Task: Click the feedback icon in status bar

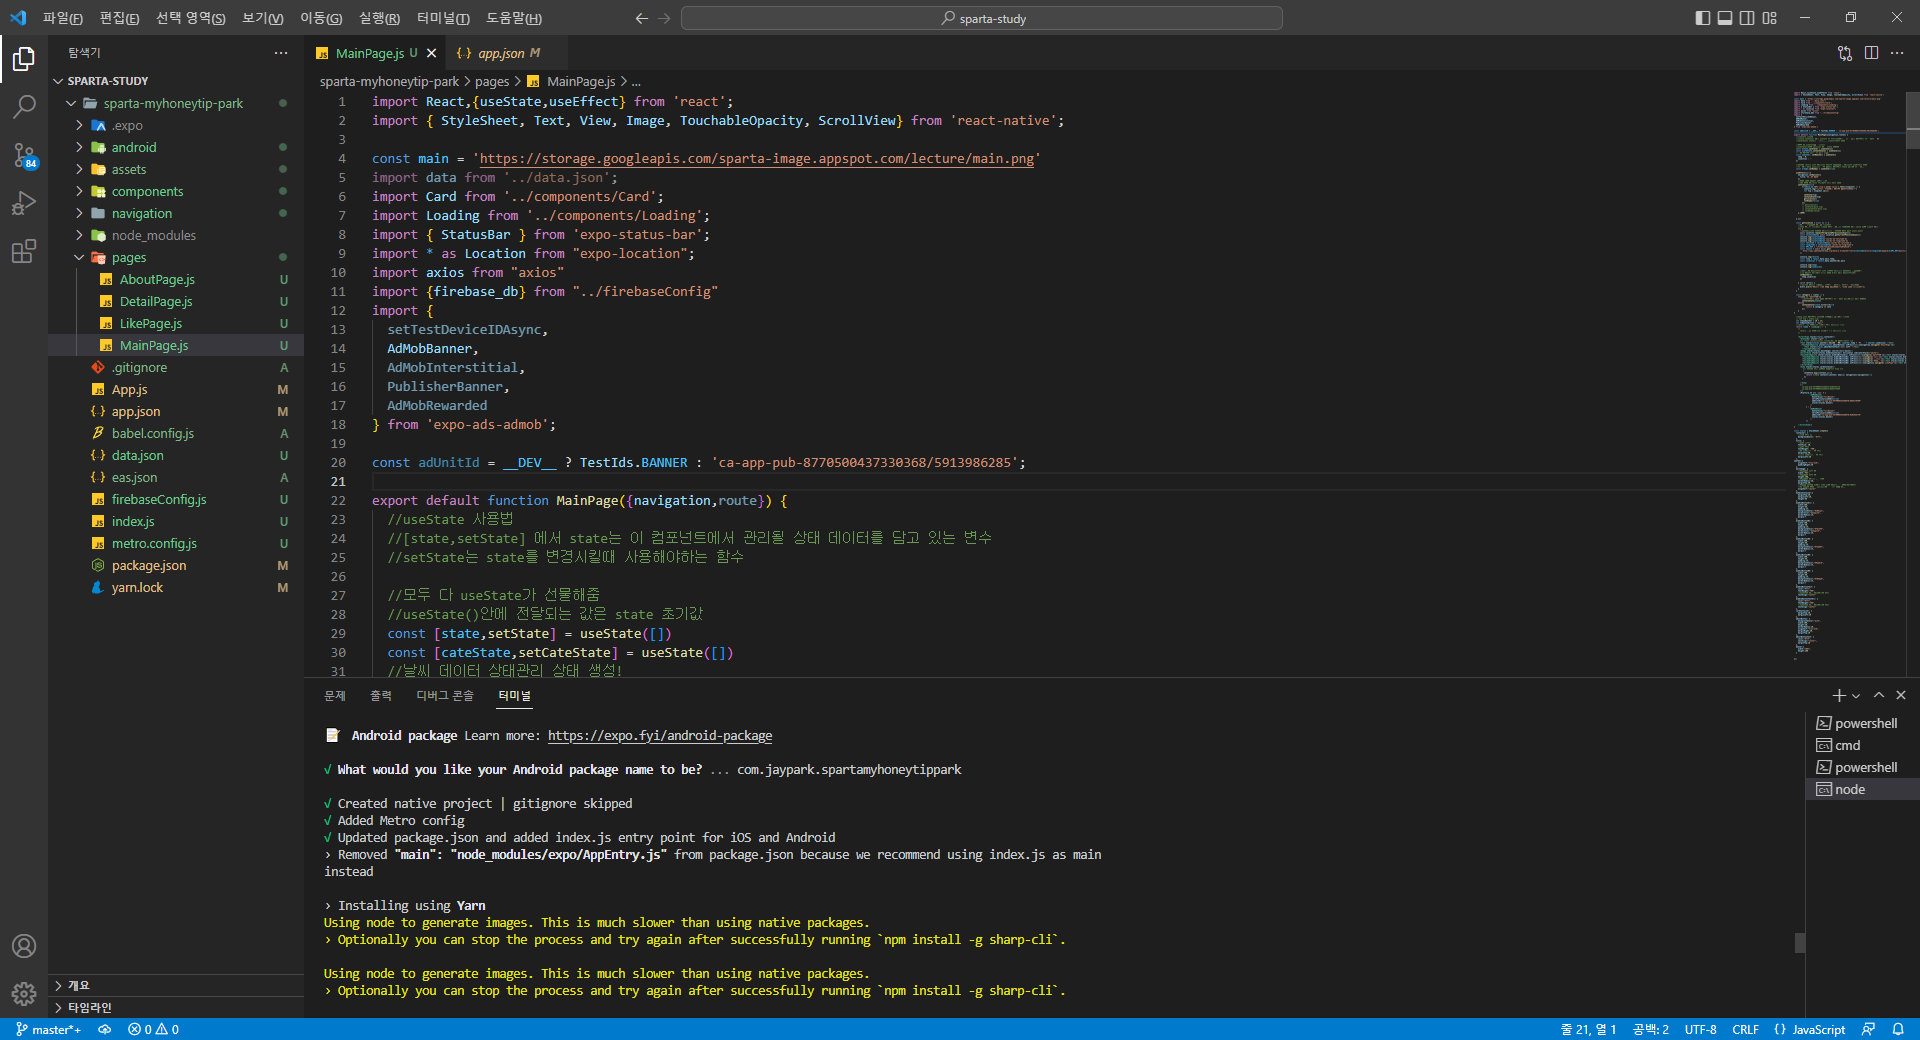Action: click(x=1868, y=1029)
